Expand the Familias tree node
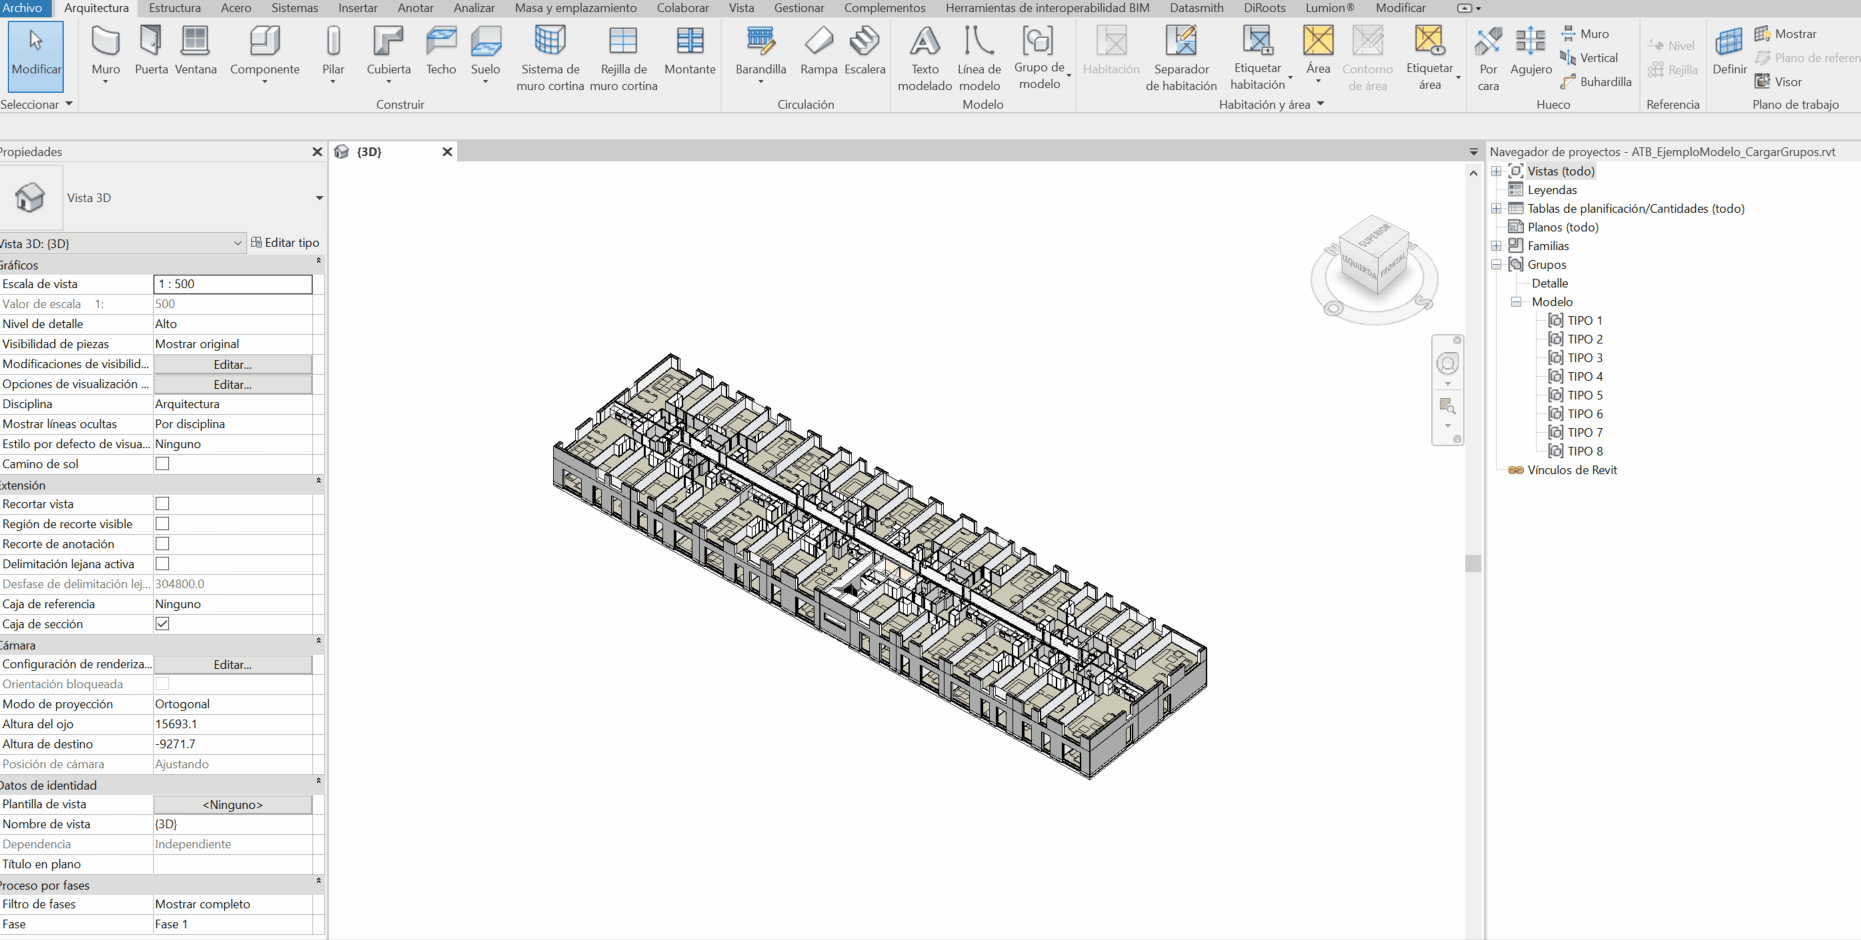 click(x=1497, y=246)
